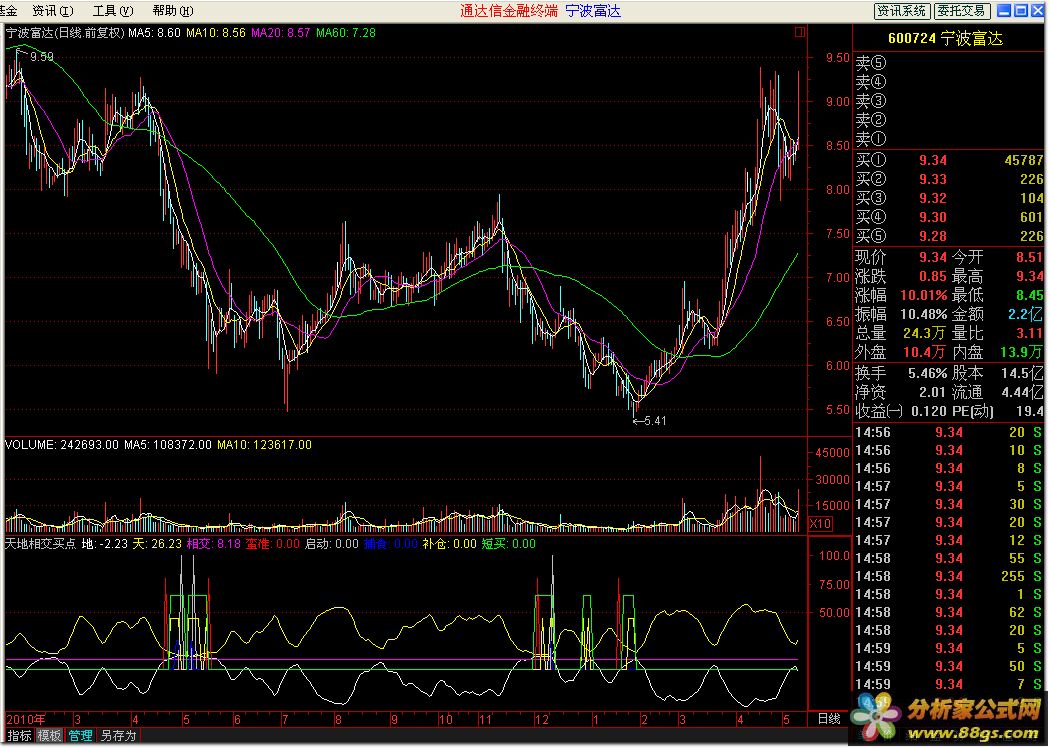Maximize the trading terminal window

click(1021, 11)
